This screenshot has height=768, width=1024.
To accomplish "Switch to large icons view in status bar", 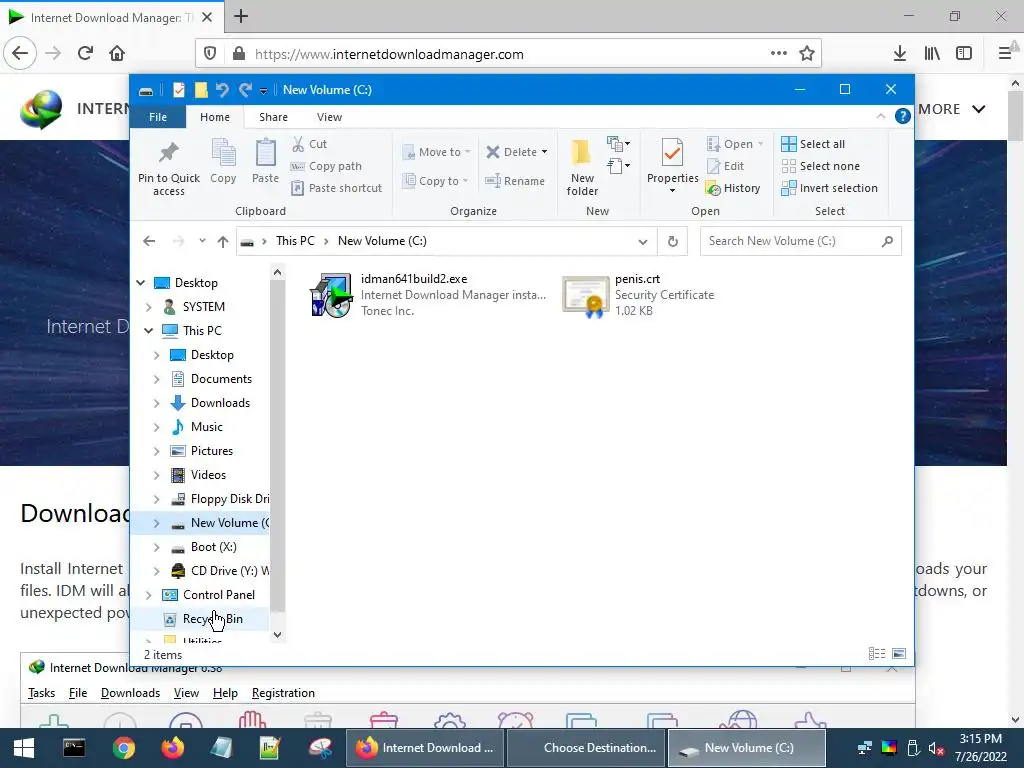I will click(x=899, y=654).
